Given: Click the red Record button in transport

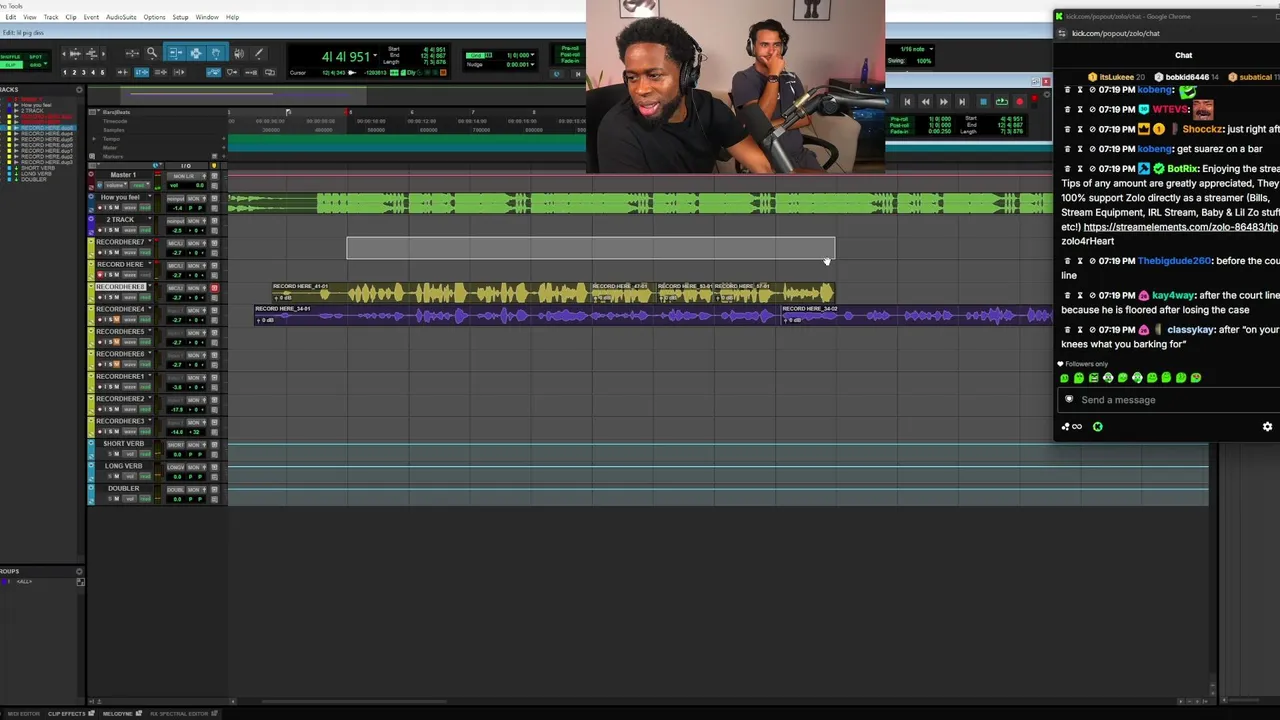Looking at the screenshot, I should 1019,101.
